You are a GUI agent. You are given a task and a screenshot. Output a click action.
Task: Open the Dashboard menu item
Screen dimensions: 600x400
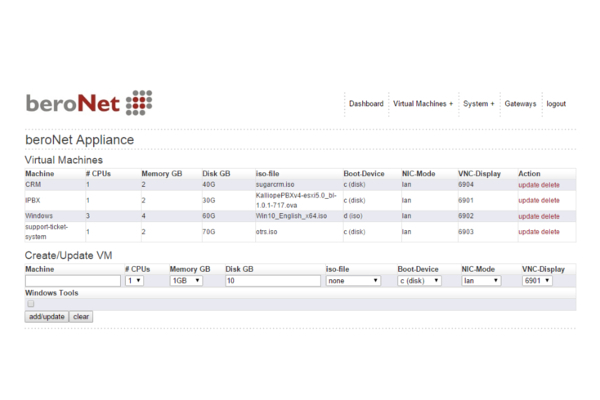[x=366, y=104]
